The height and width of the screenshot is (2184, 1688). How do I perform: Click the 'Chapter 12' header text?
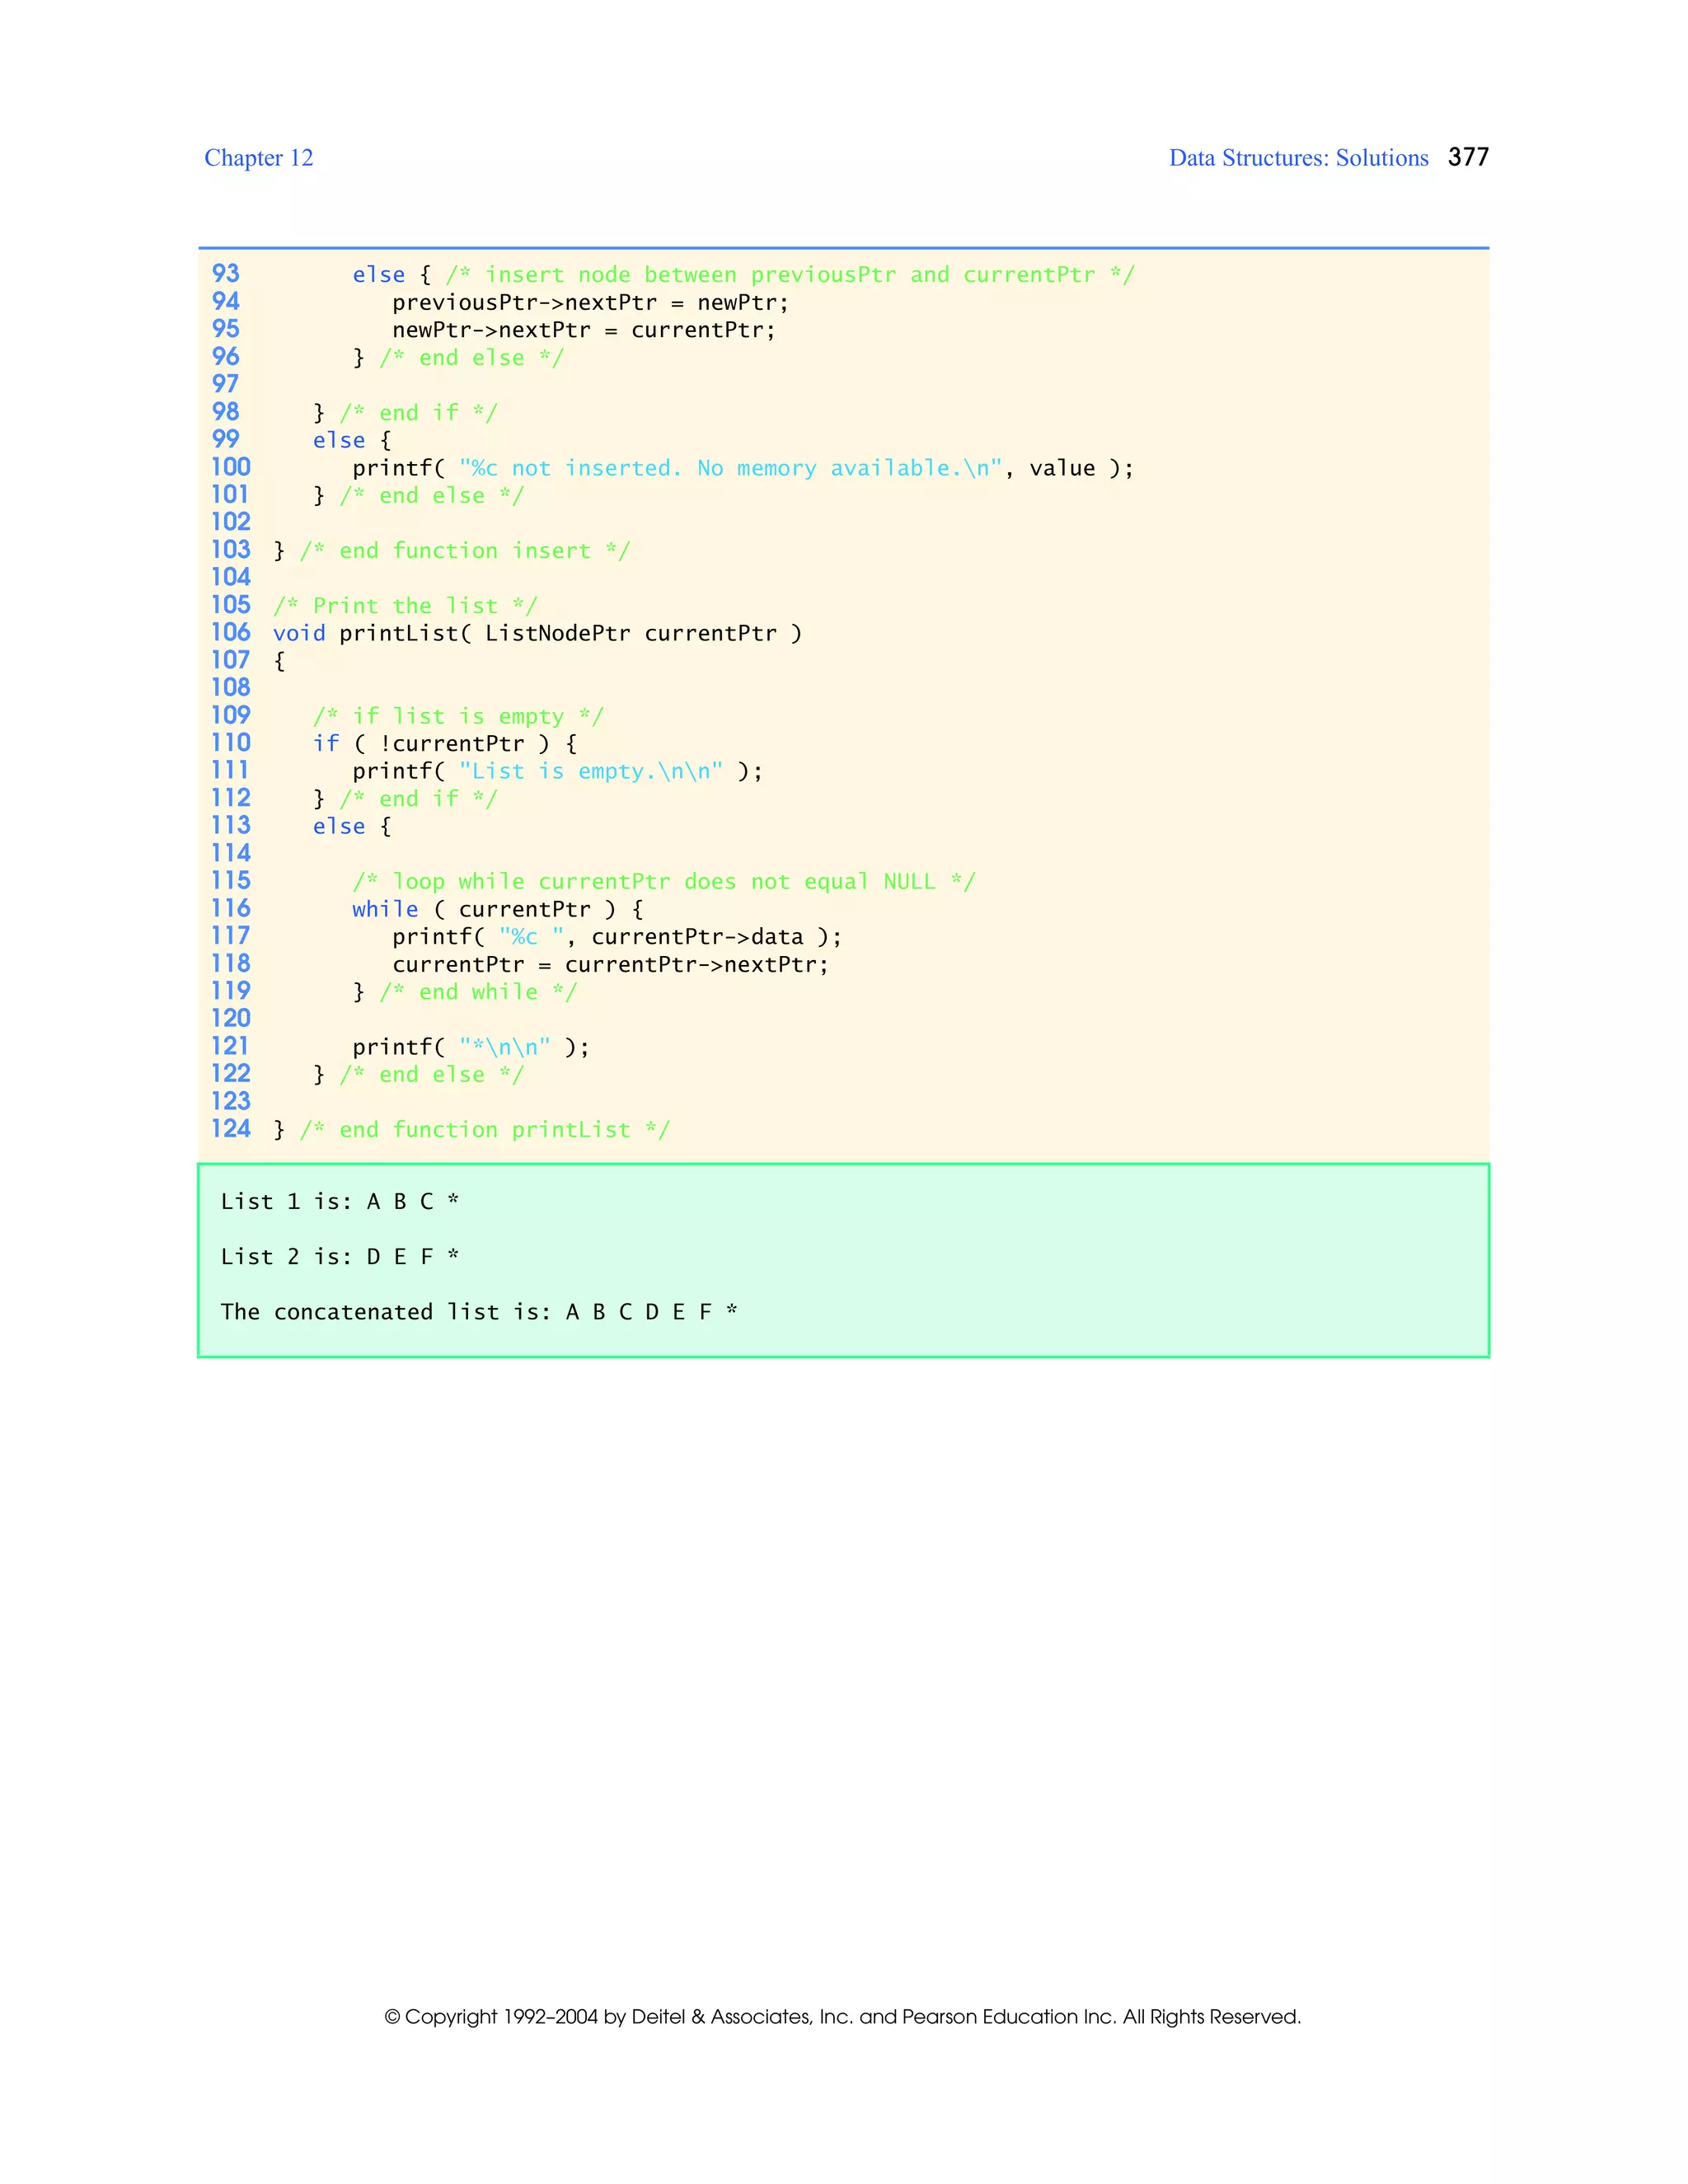pyautogui.click(x=258, y=158)
